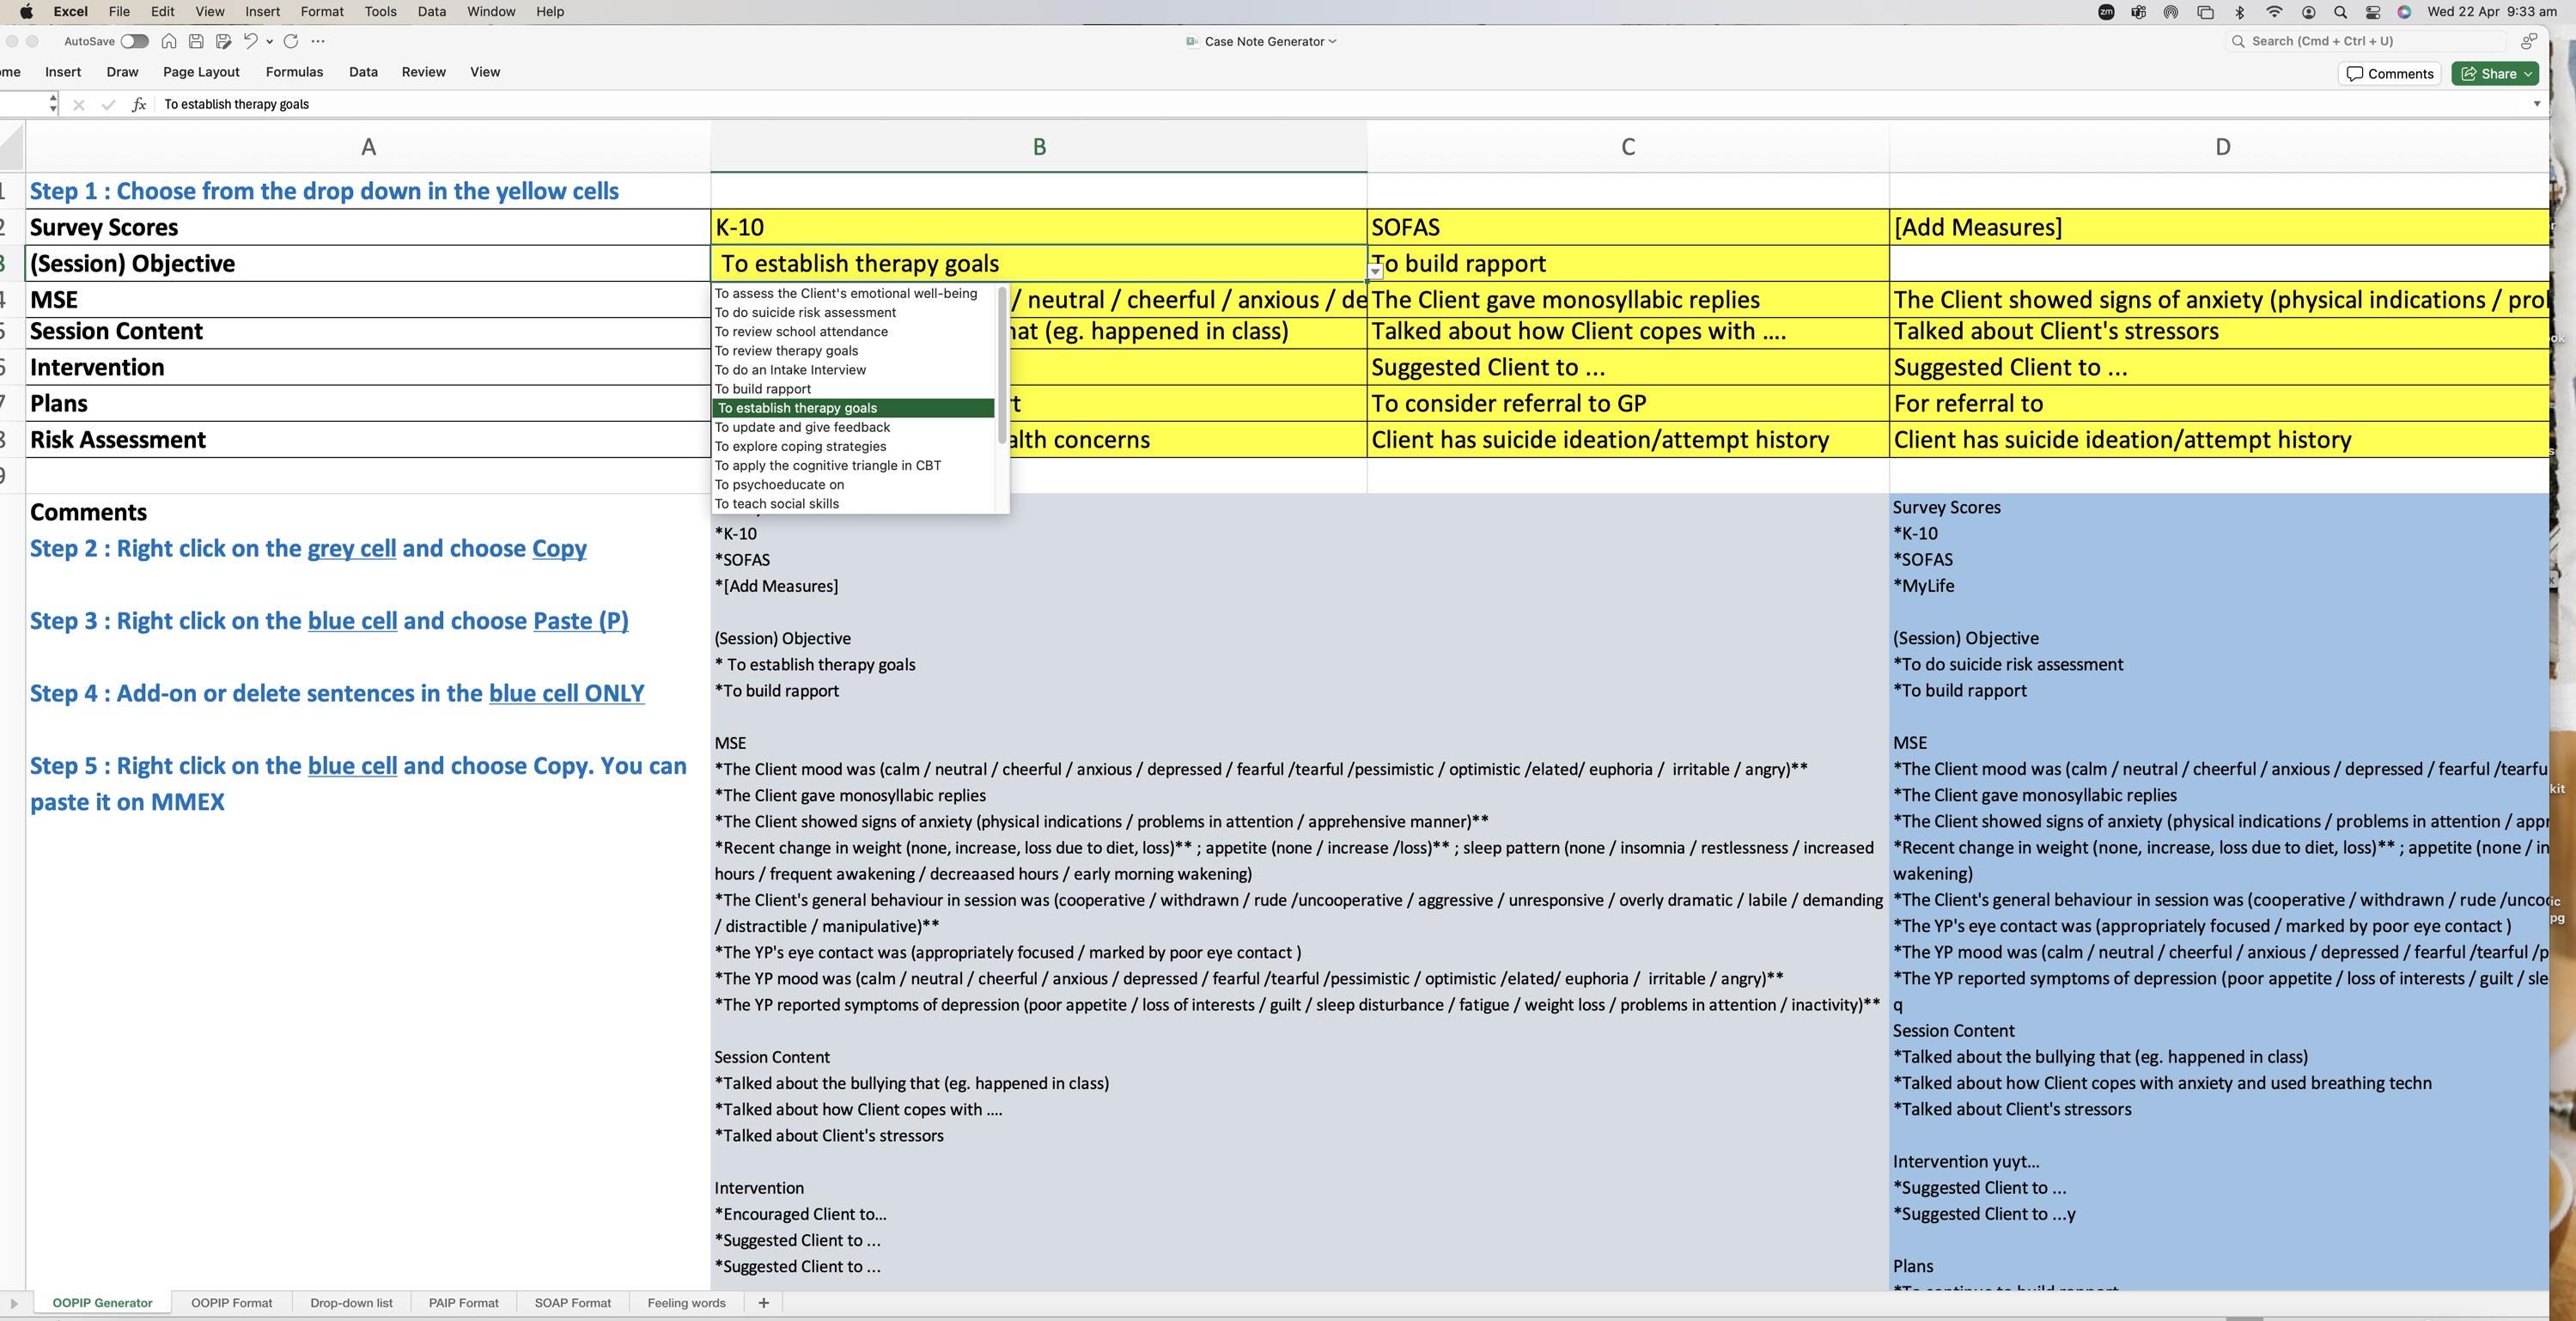Click the Save icon
Image resolution: width=2576 pixels, height=1321 pixels.
tap(196, 41)
